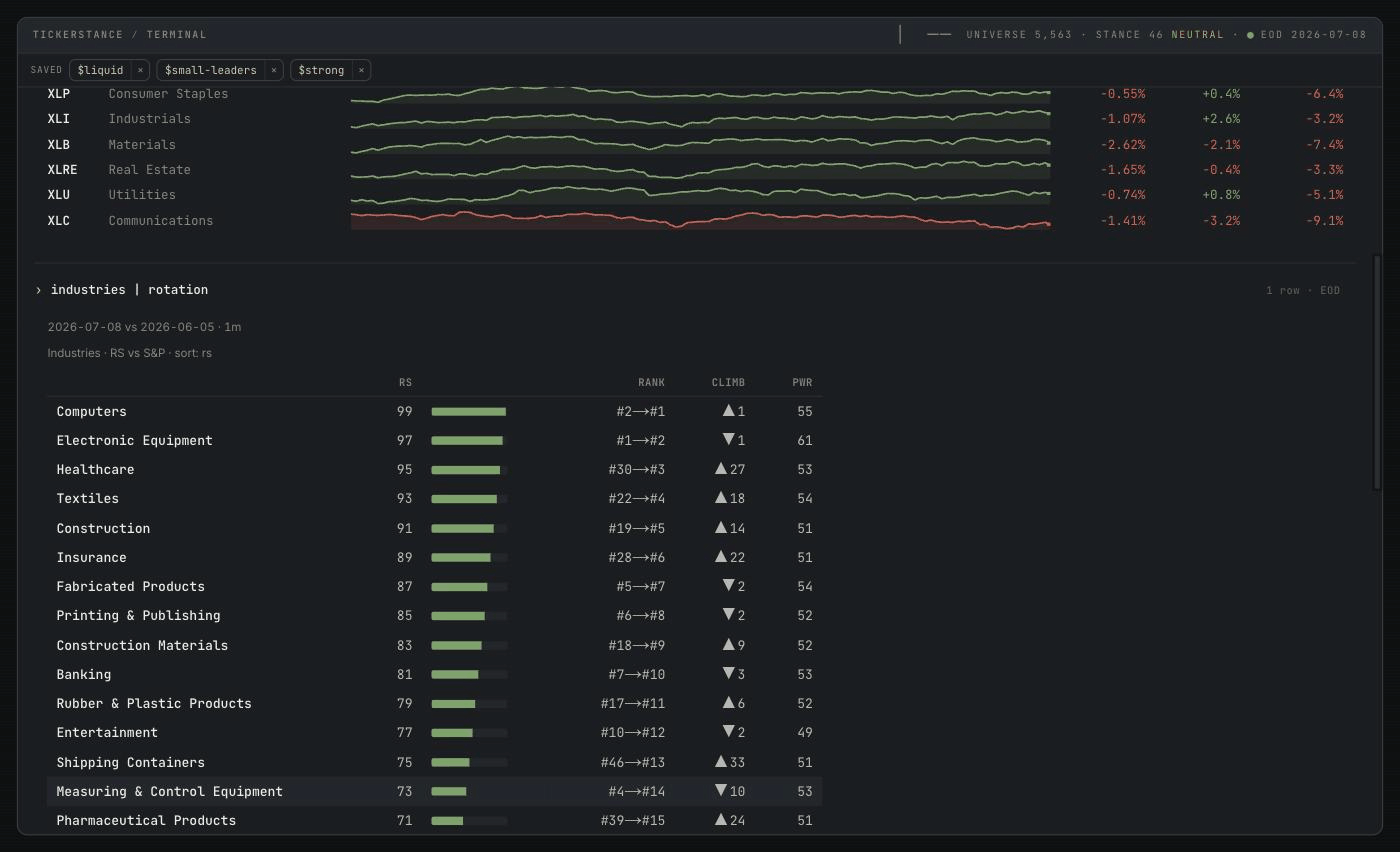This screenshot has height=852, width=1400.
Task: Click the XLC red sparkline chart
Action: point(700,220)
